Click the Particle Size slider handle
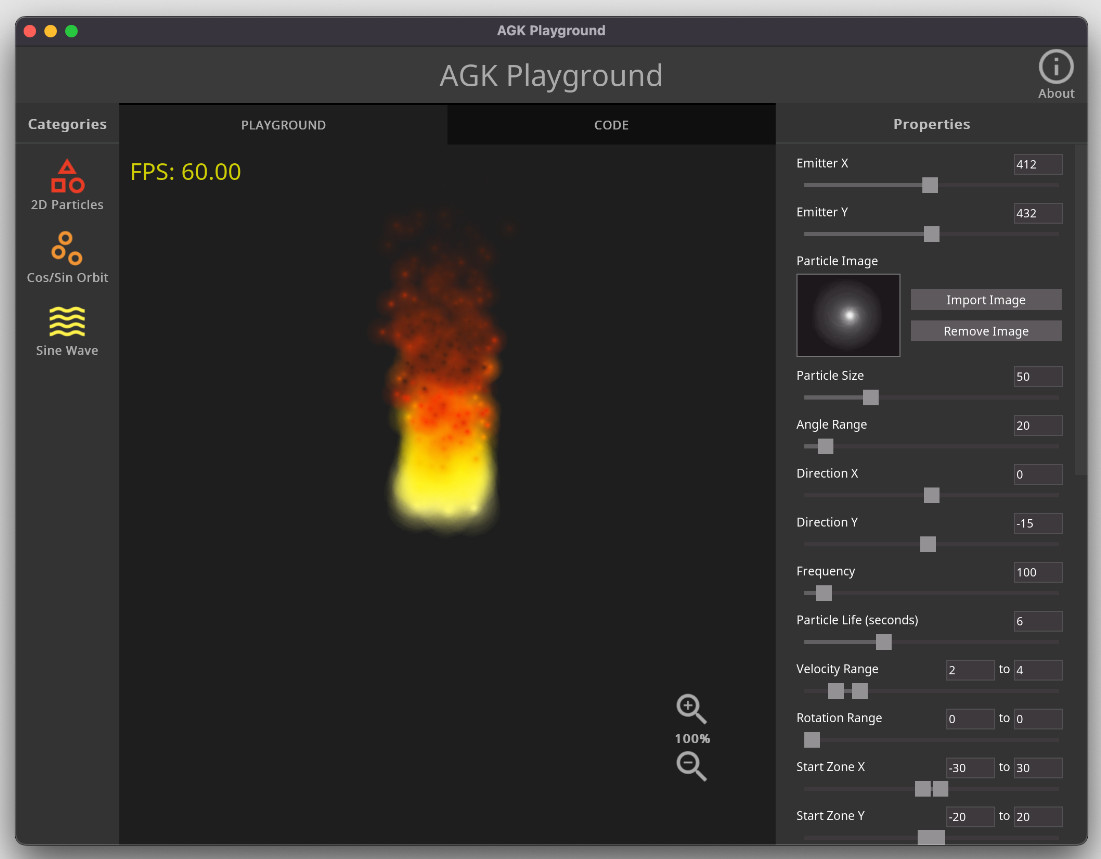Viewport: 1101px width, 859px height. tap(870, 398)
